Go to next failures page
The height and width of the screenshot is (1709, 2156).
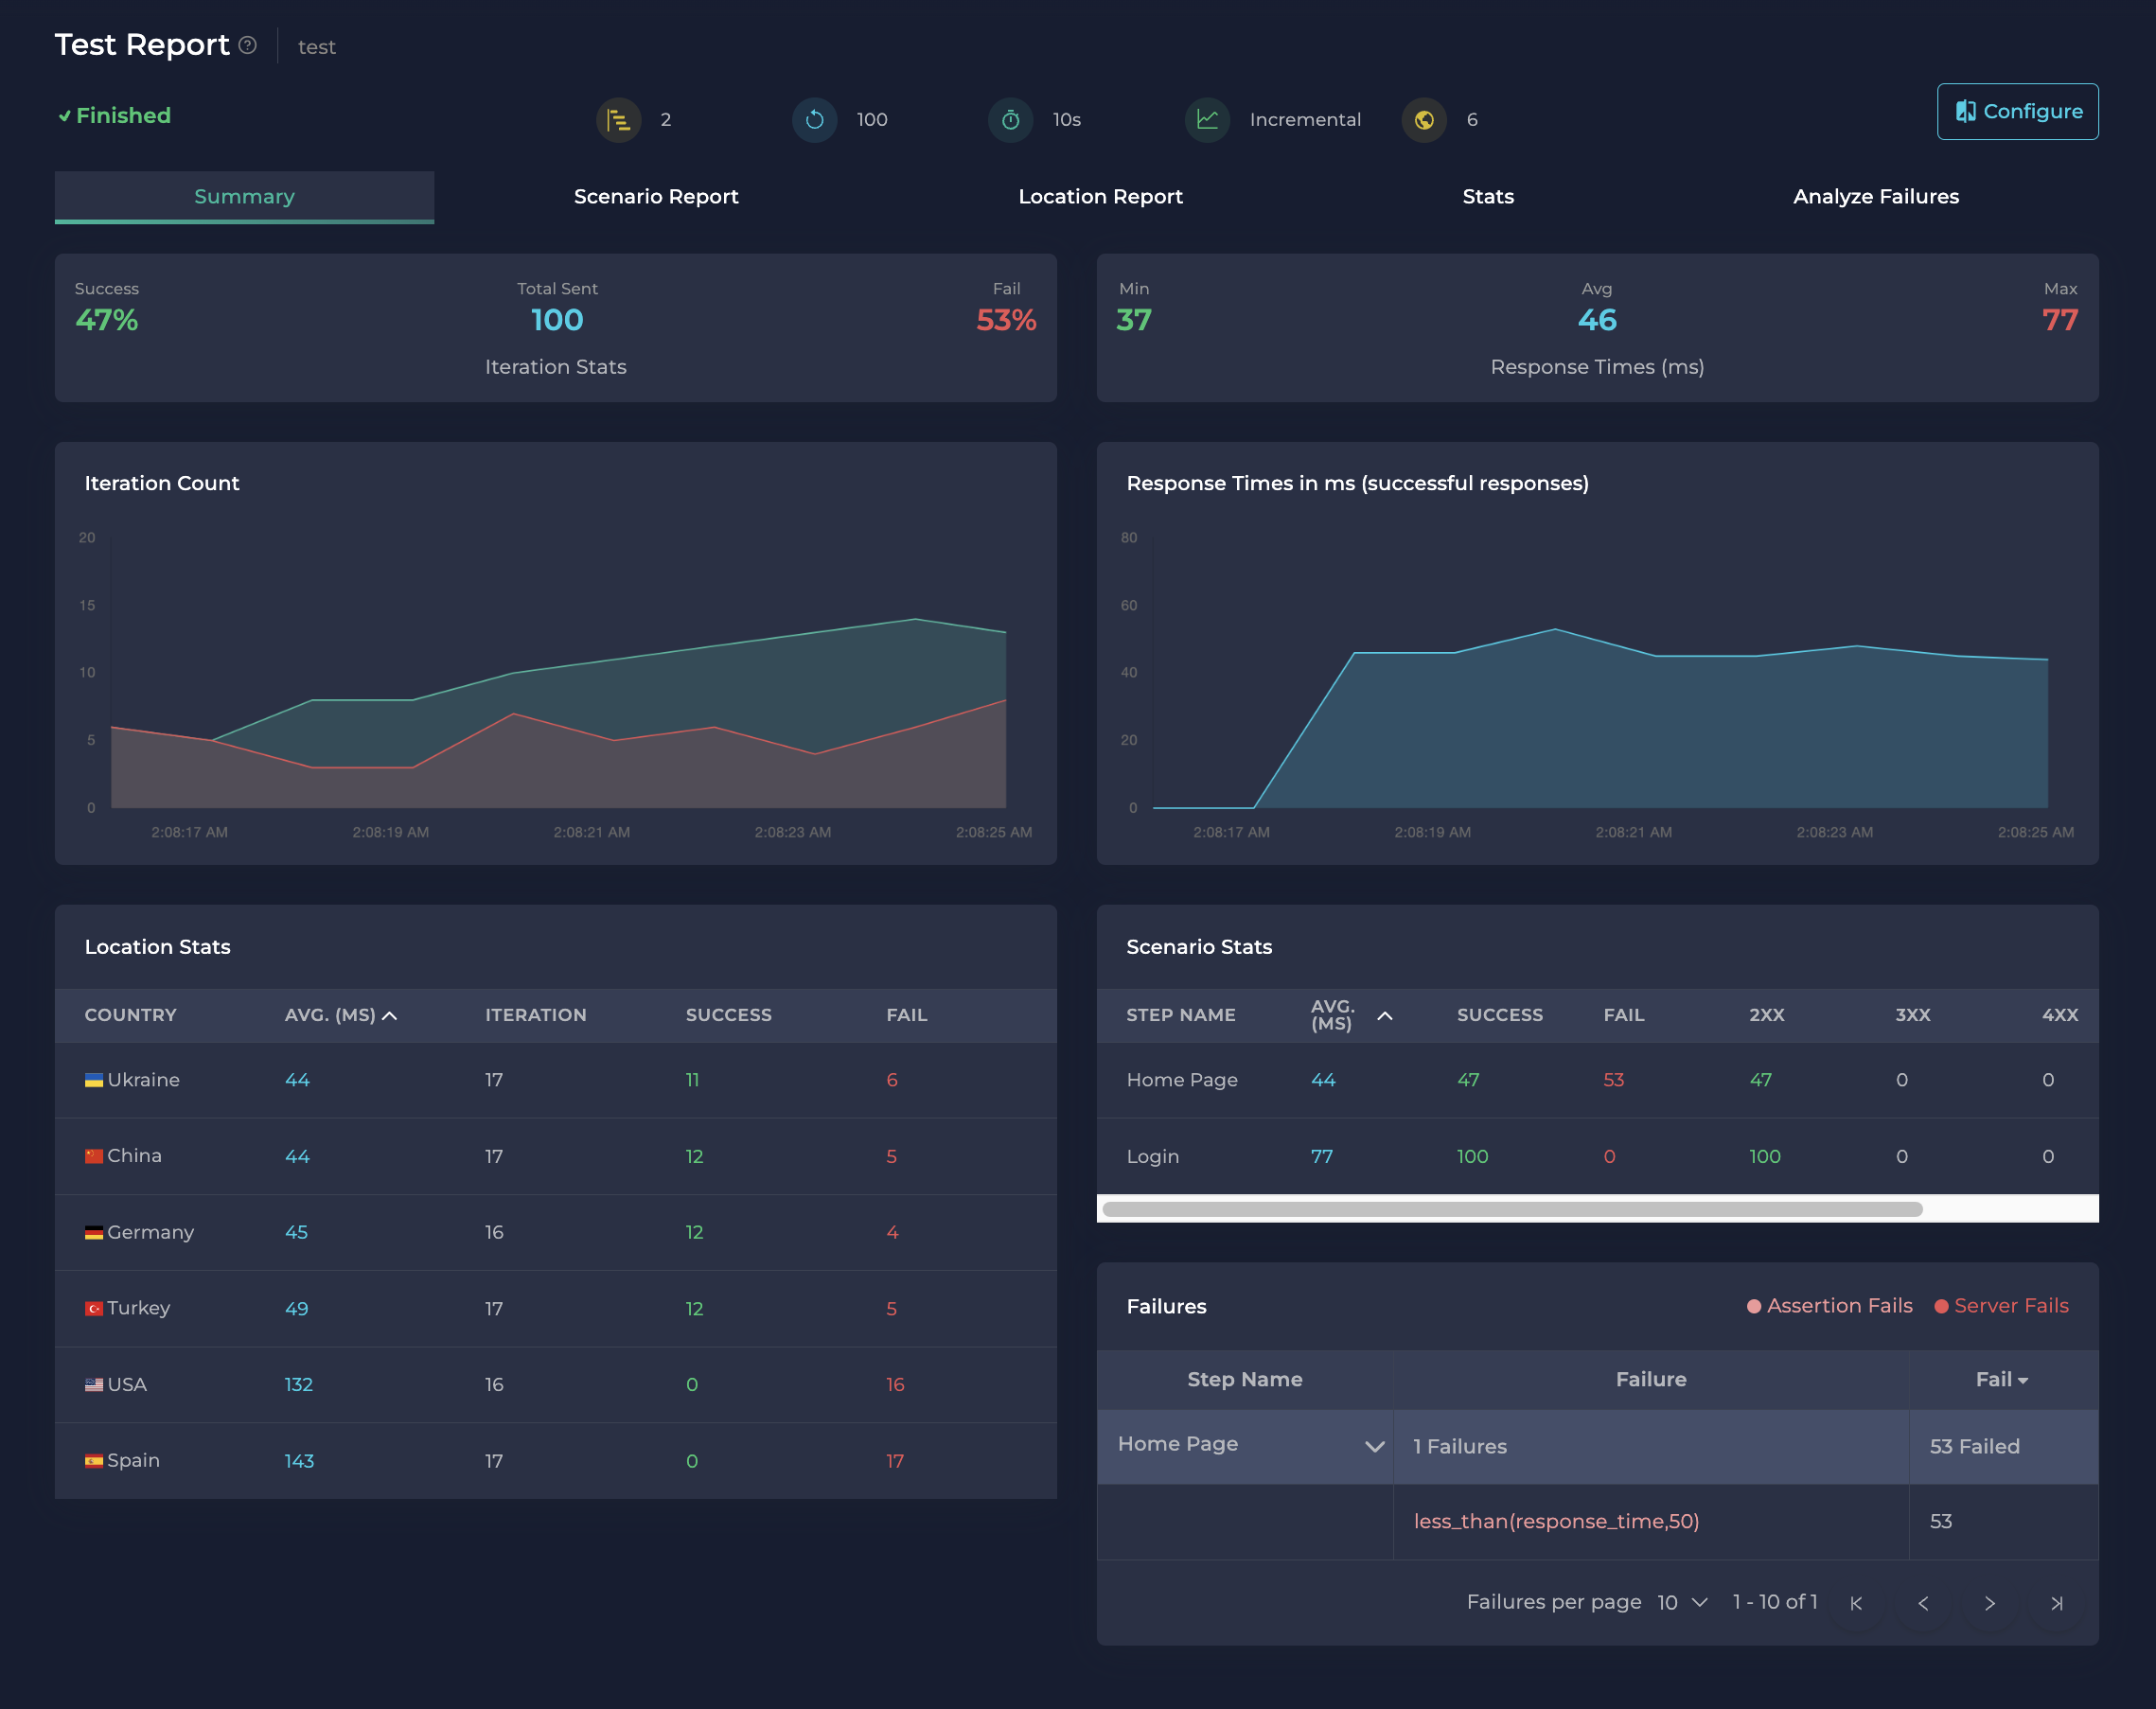pos(1989,1603)
